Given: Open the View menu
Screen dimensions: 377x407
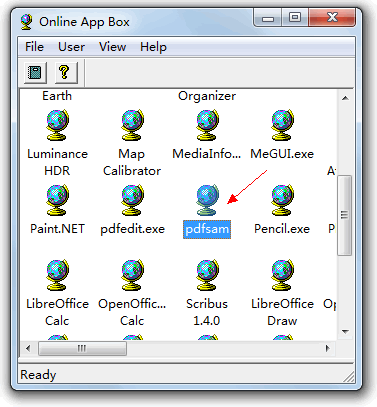Looking at the screenshot, I should click(112, 47).
